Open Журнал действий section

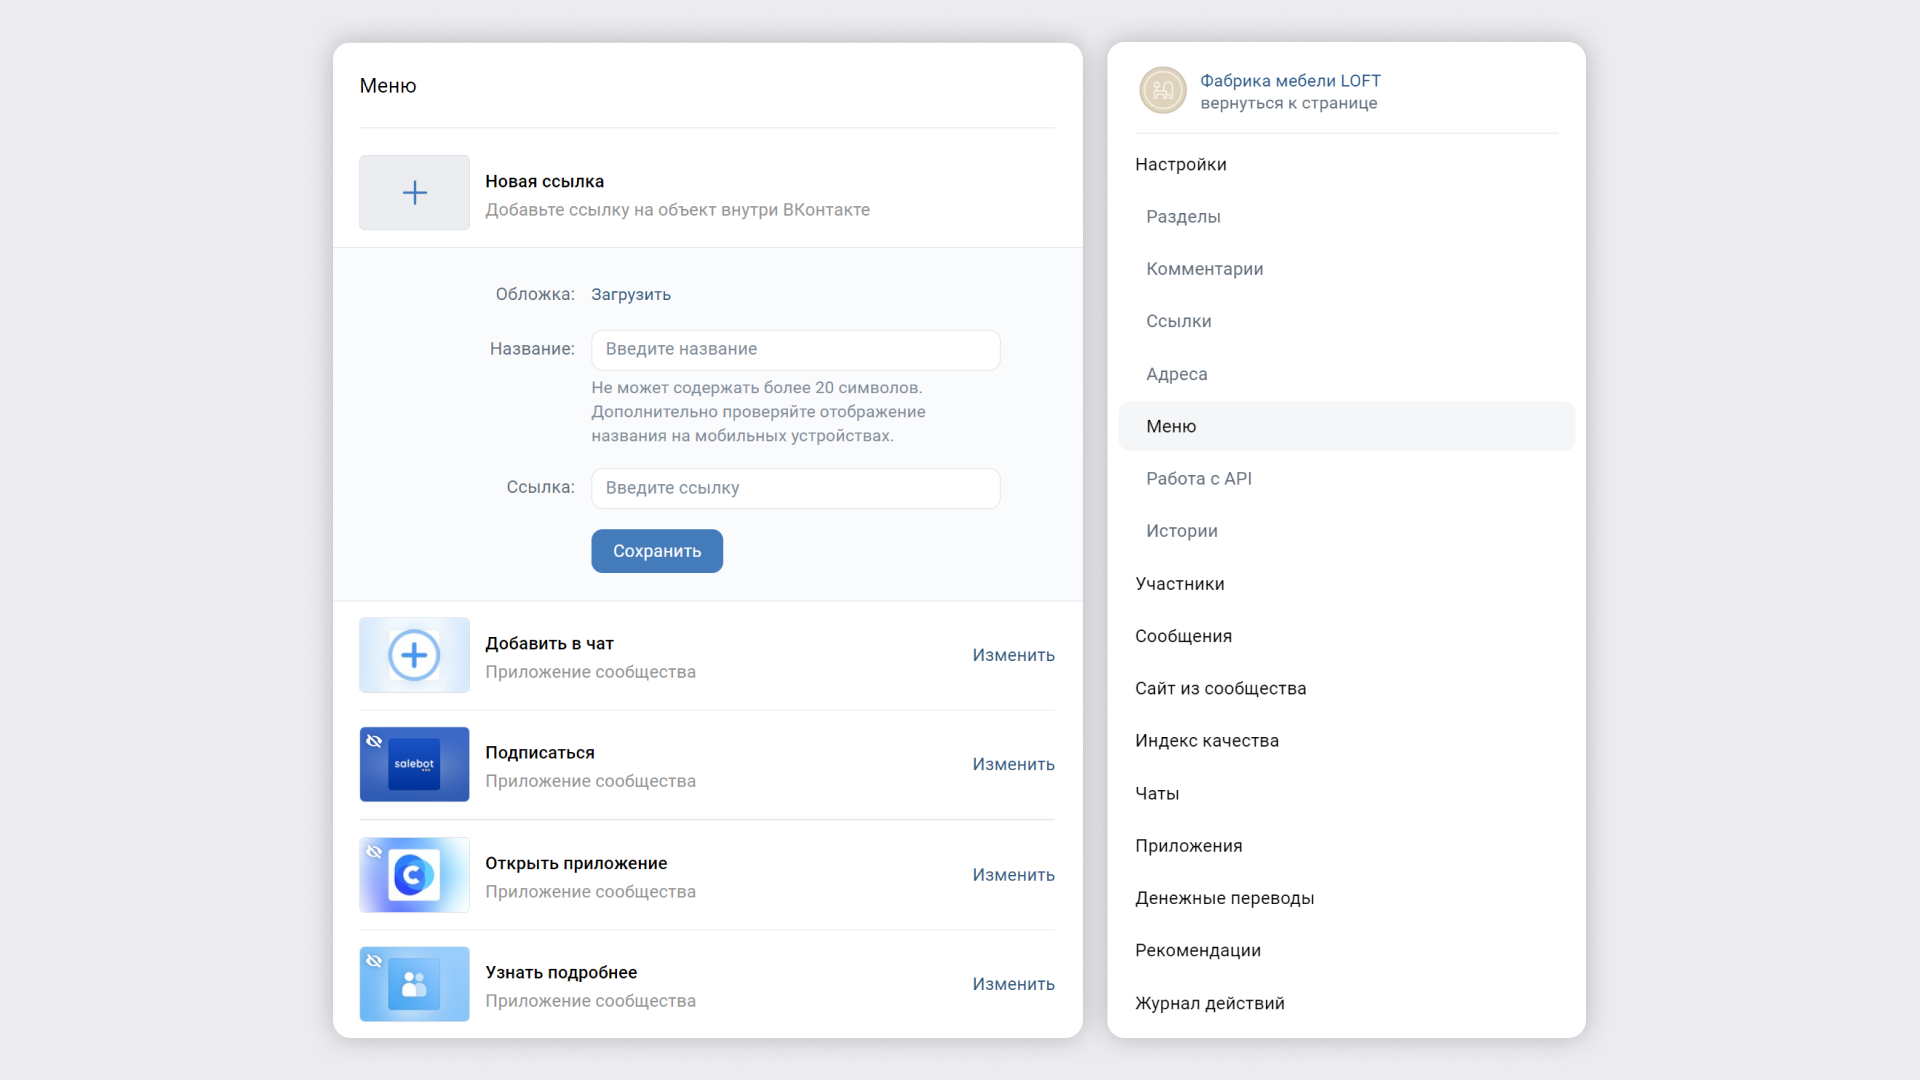[x=1210, y=1003]
